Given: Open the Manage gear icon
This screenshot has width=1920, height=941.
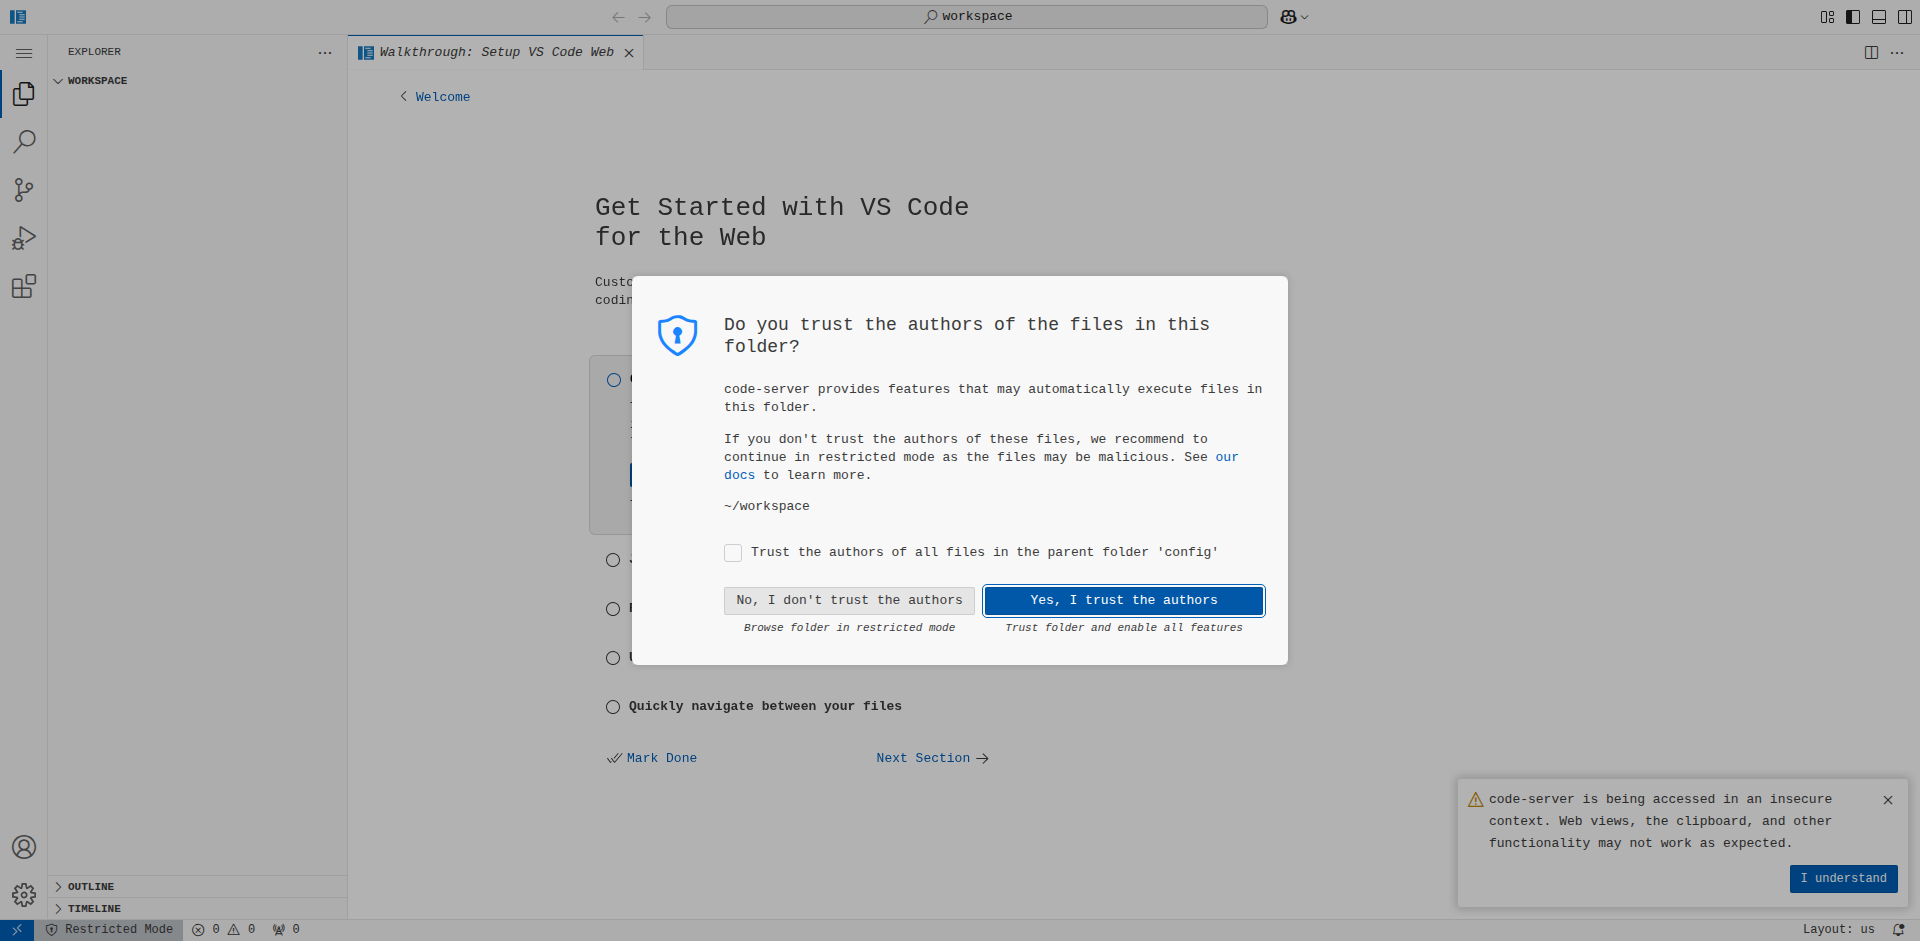Looking at the screenshot, I should point(24,894).
